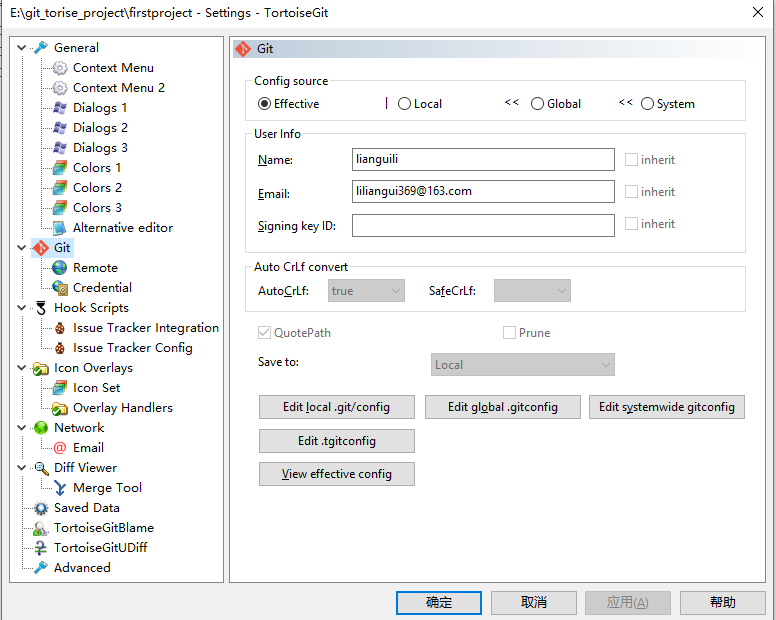Toggle inherit checkbox for Signing key ID
The image size is (776, 620).
point(631,224)
